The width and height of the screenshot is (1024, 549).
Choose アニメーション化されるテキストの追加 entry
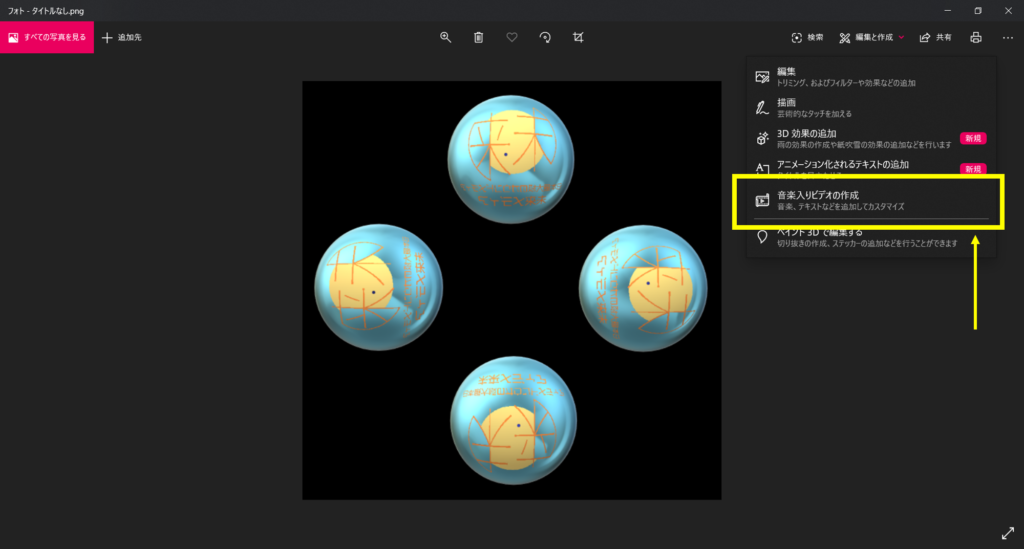pyautogui.click(x=871, y=167)
